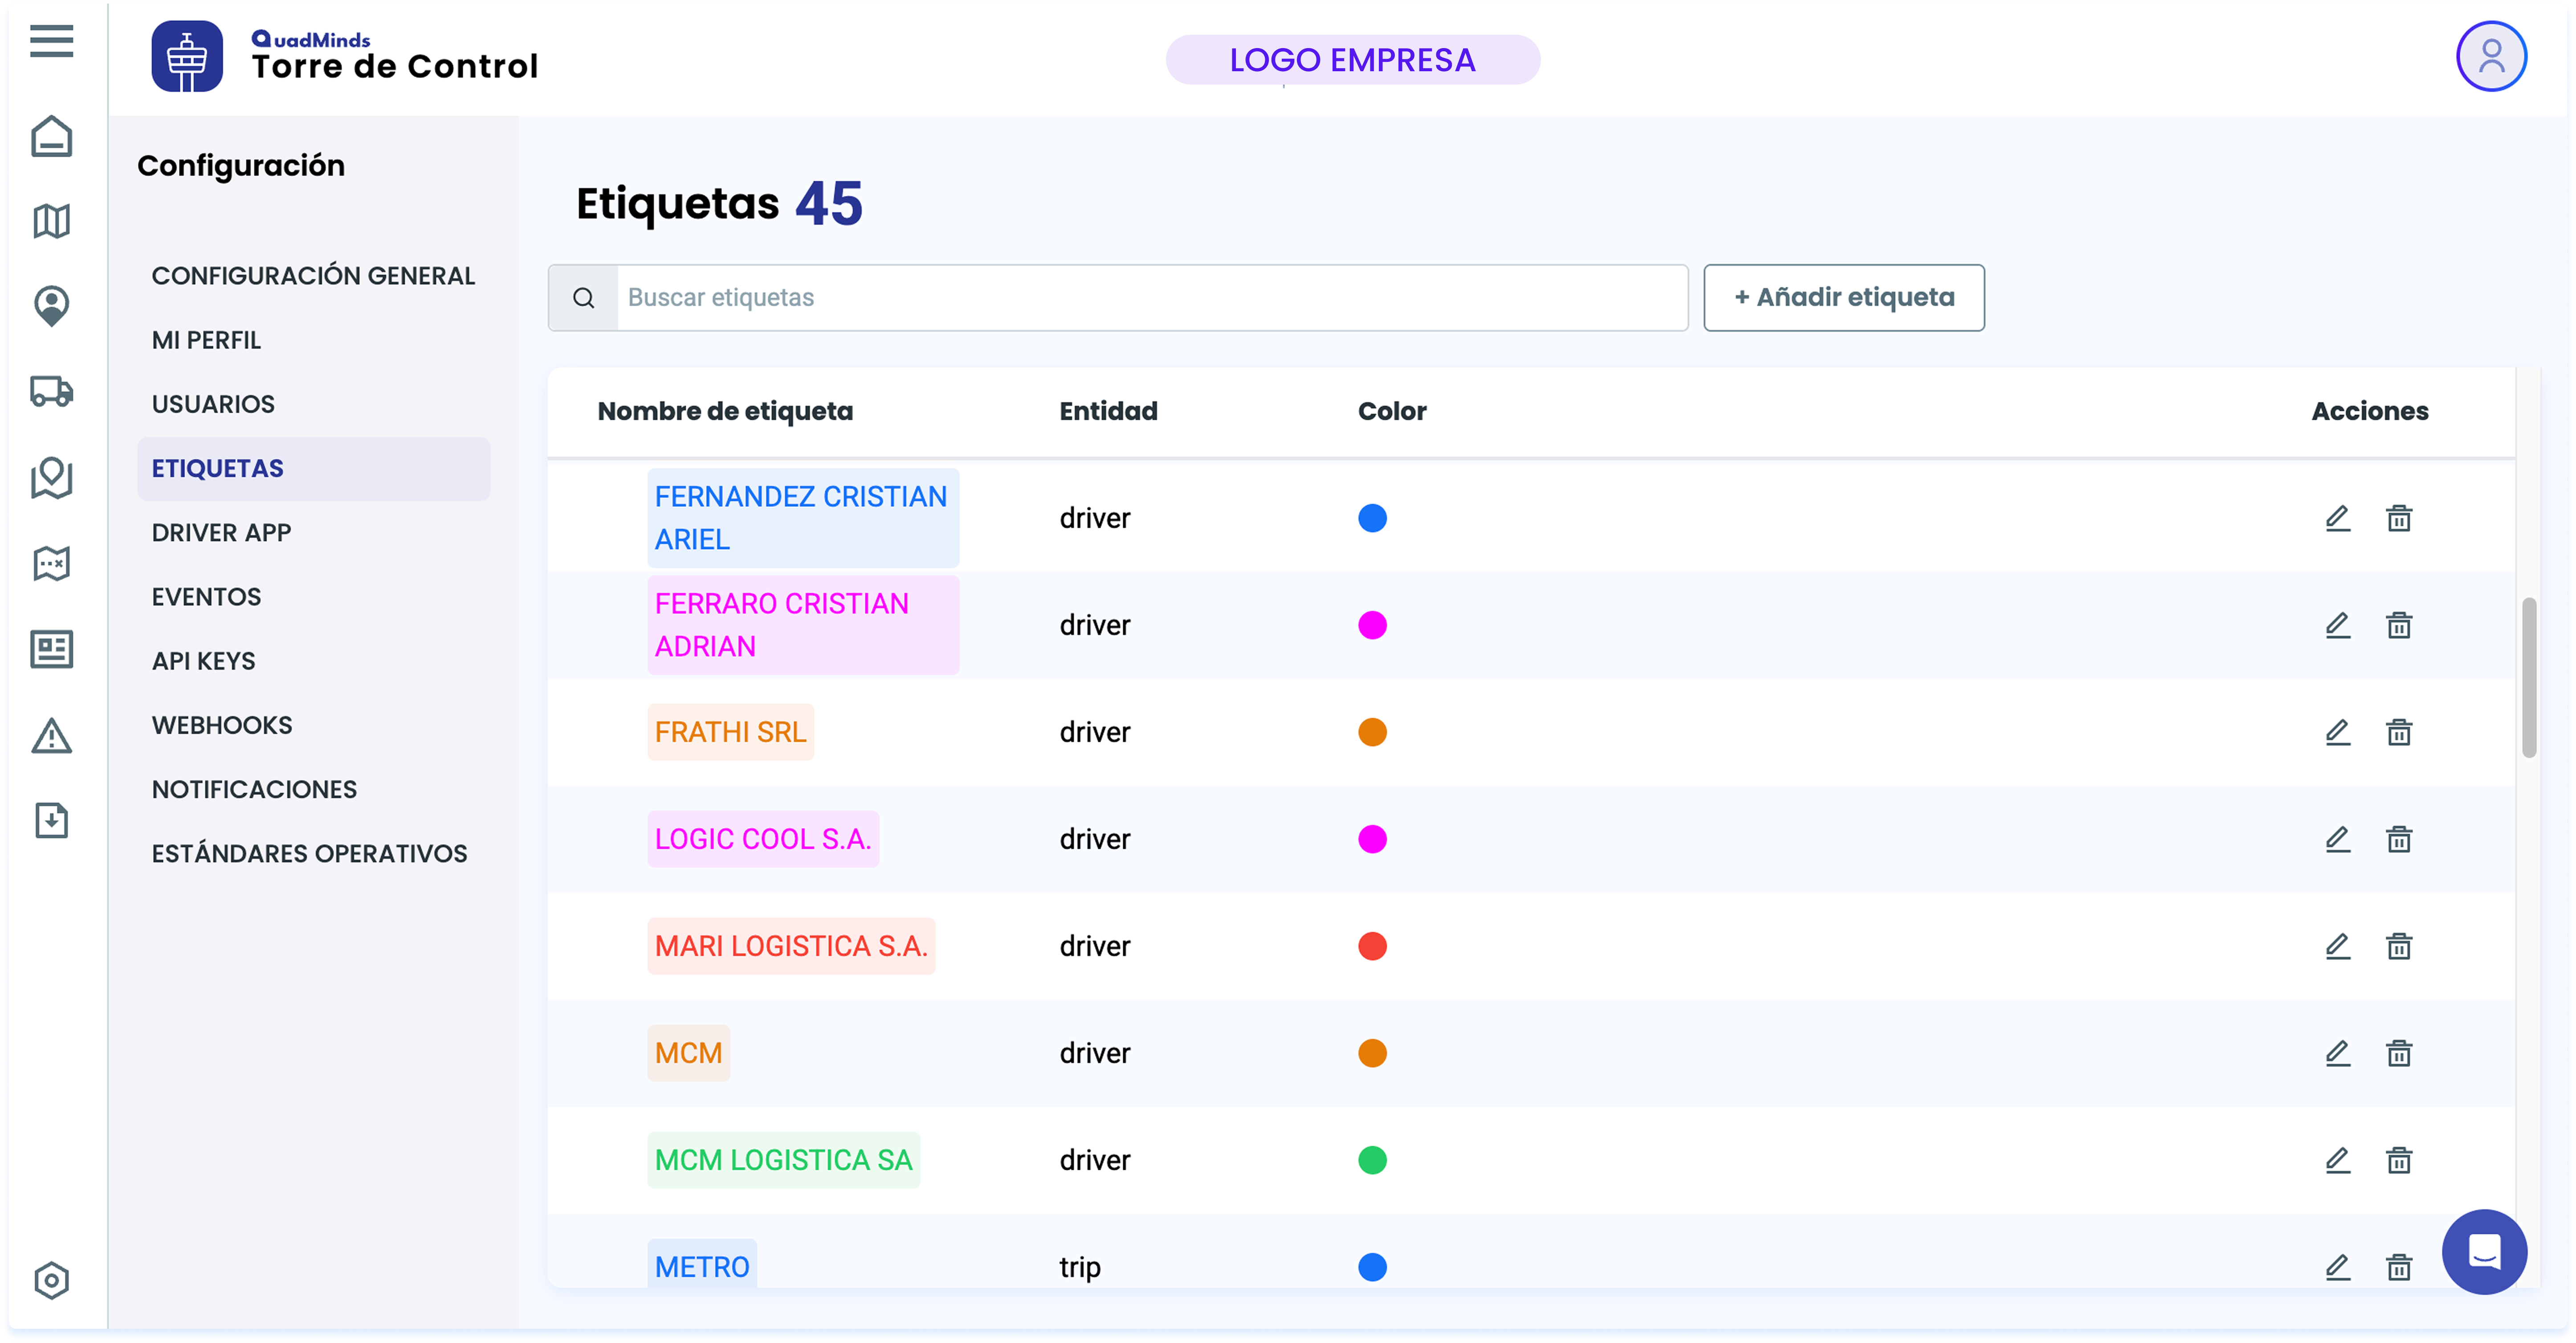
Task: Open the truck vehicles section
Action: (x=51, y=391)
